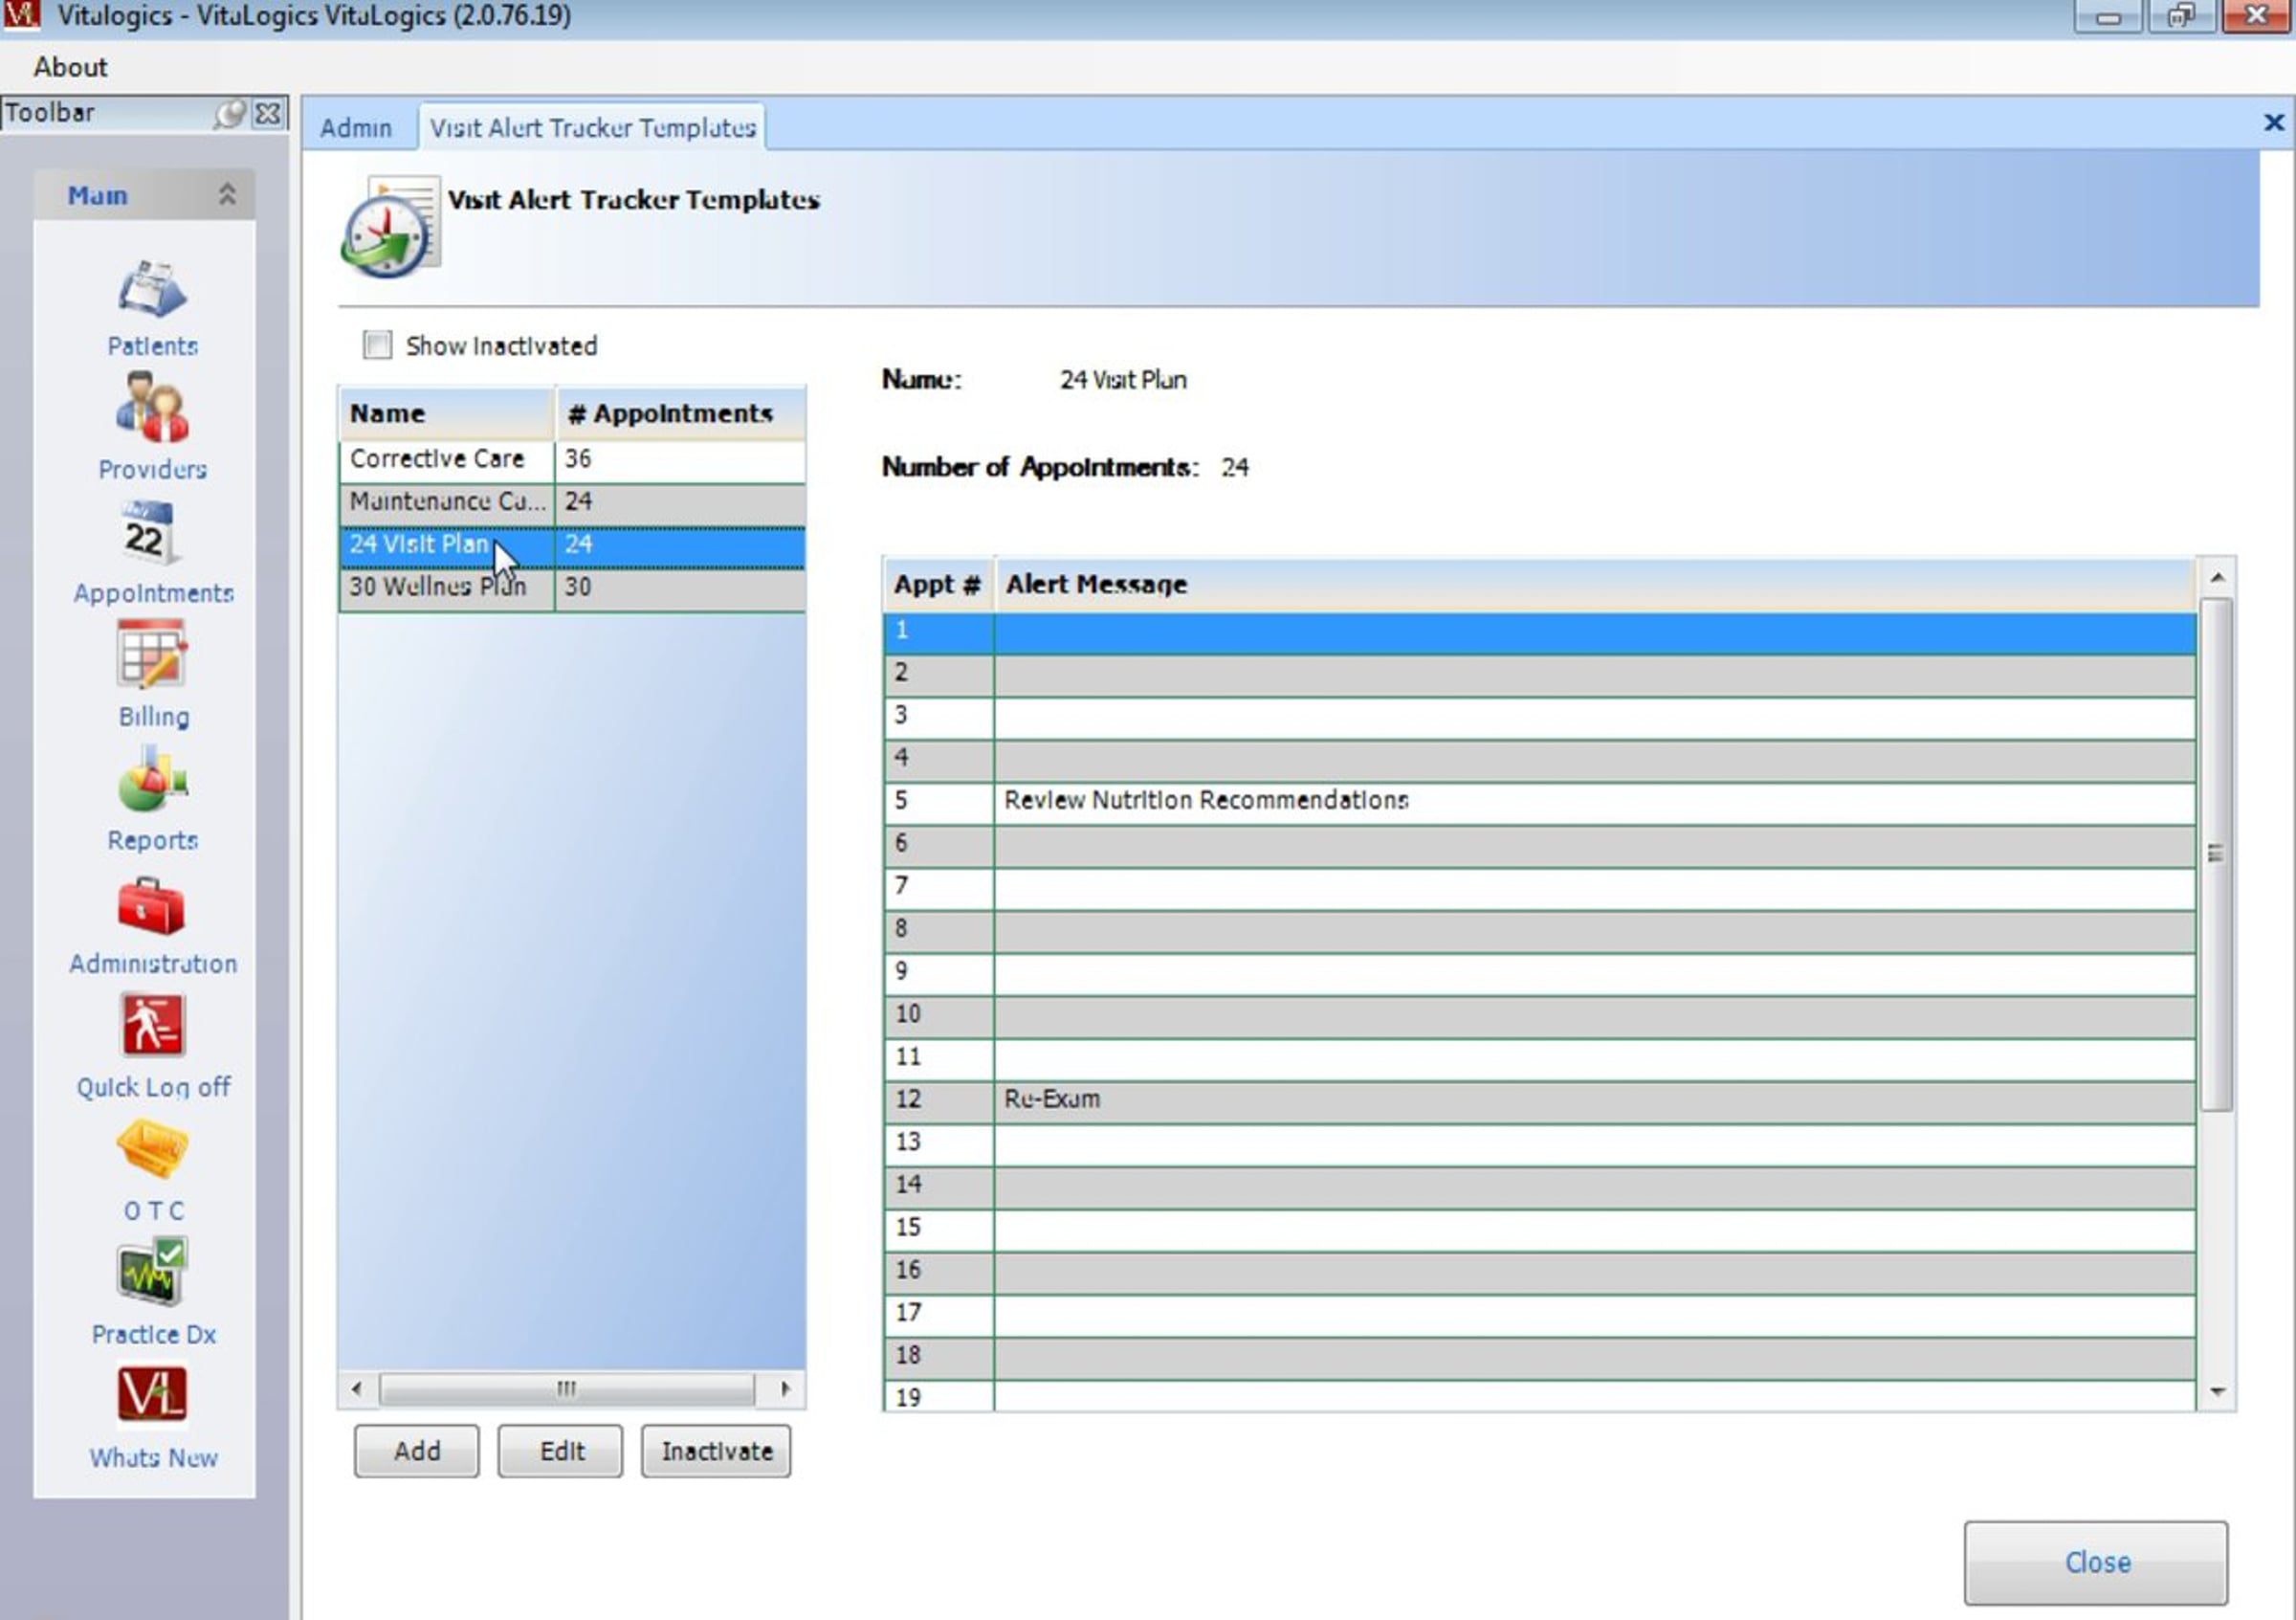Collapse the Main toolbar group chevron
Image resolution: width=2296 pixels, height=1620 pixels.
coord(227,195)
